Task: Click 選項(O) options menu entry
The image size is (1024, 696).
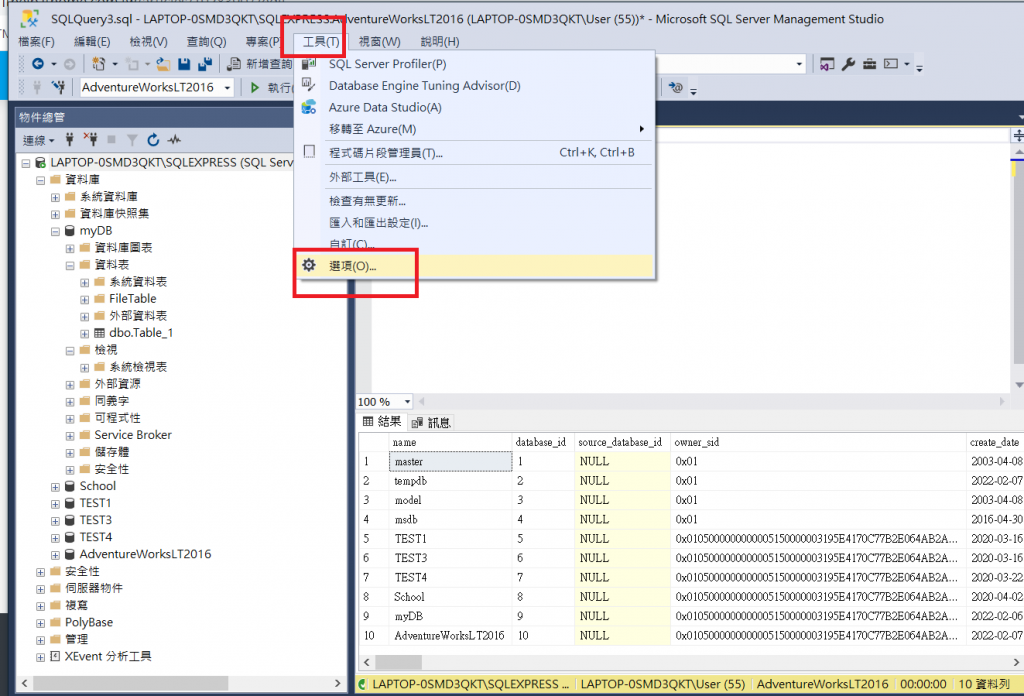Action: tap(474, 266)
